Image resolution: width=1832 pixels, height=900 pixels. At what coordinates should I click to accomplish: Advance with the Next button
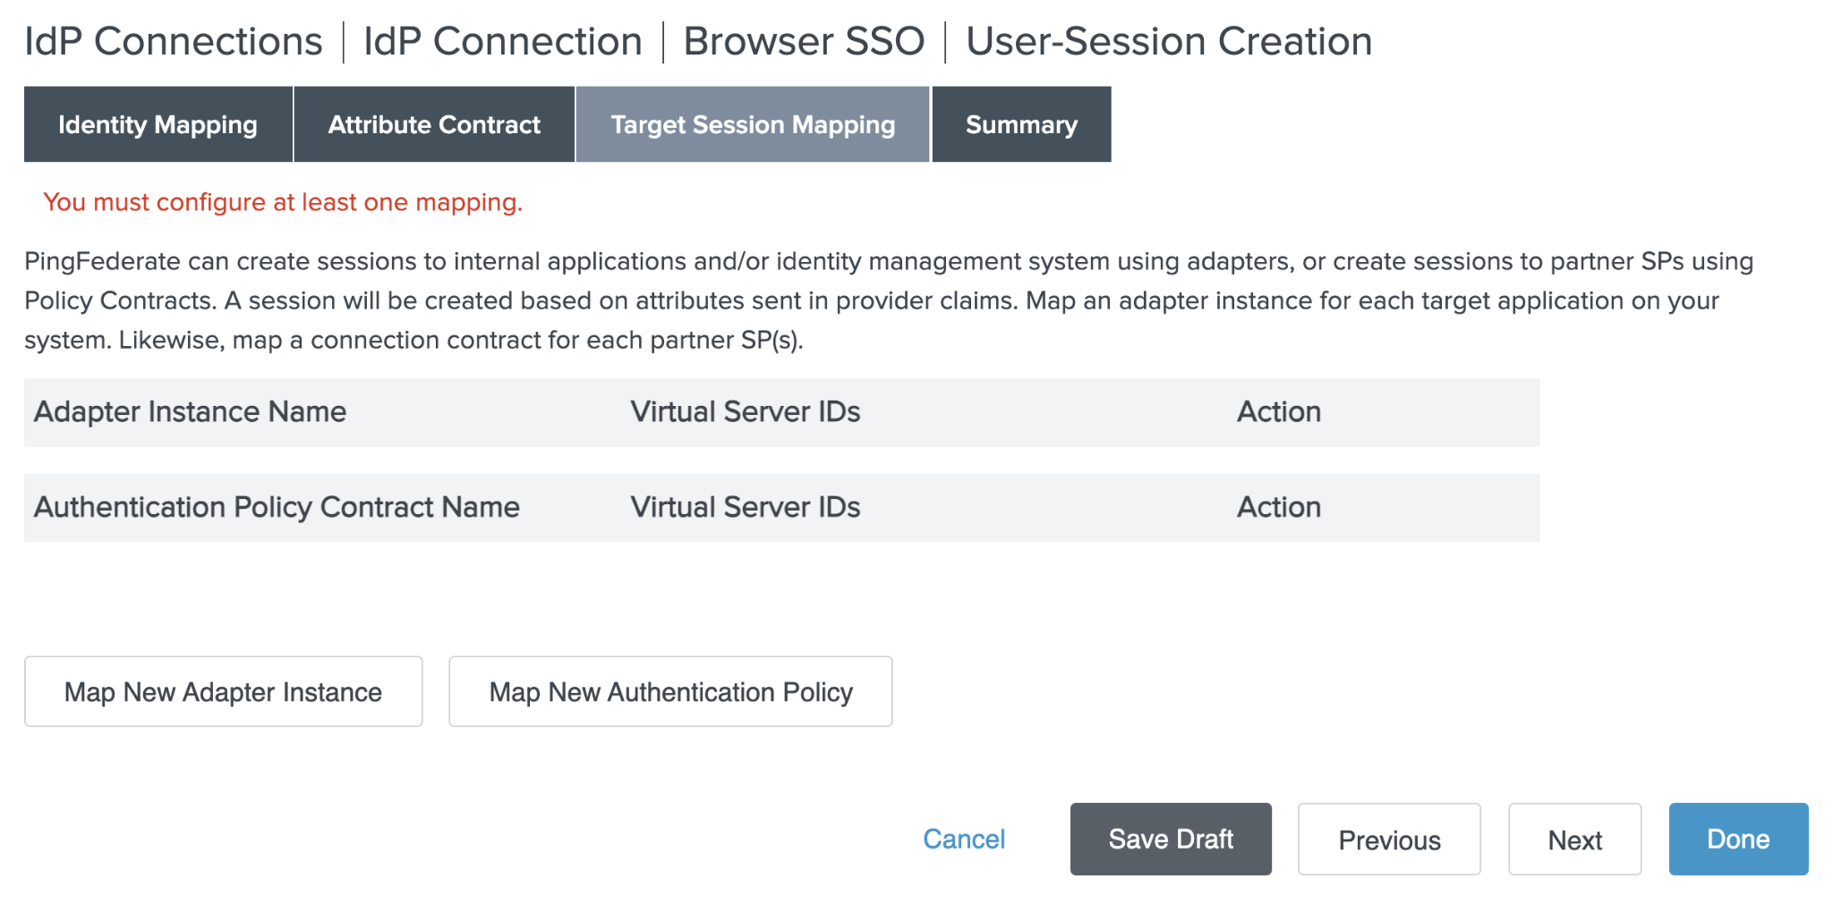pyautogui.click(x=1574, y=839)
